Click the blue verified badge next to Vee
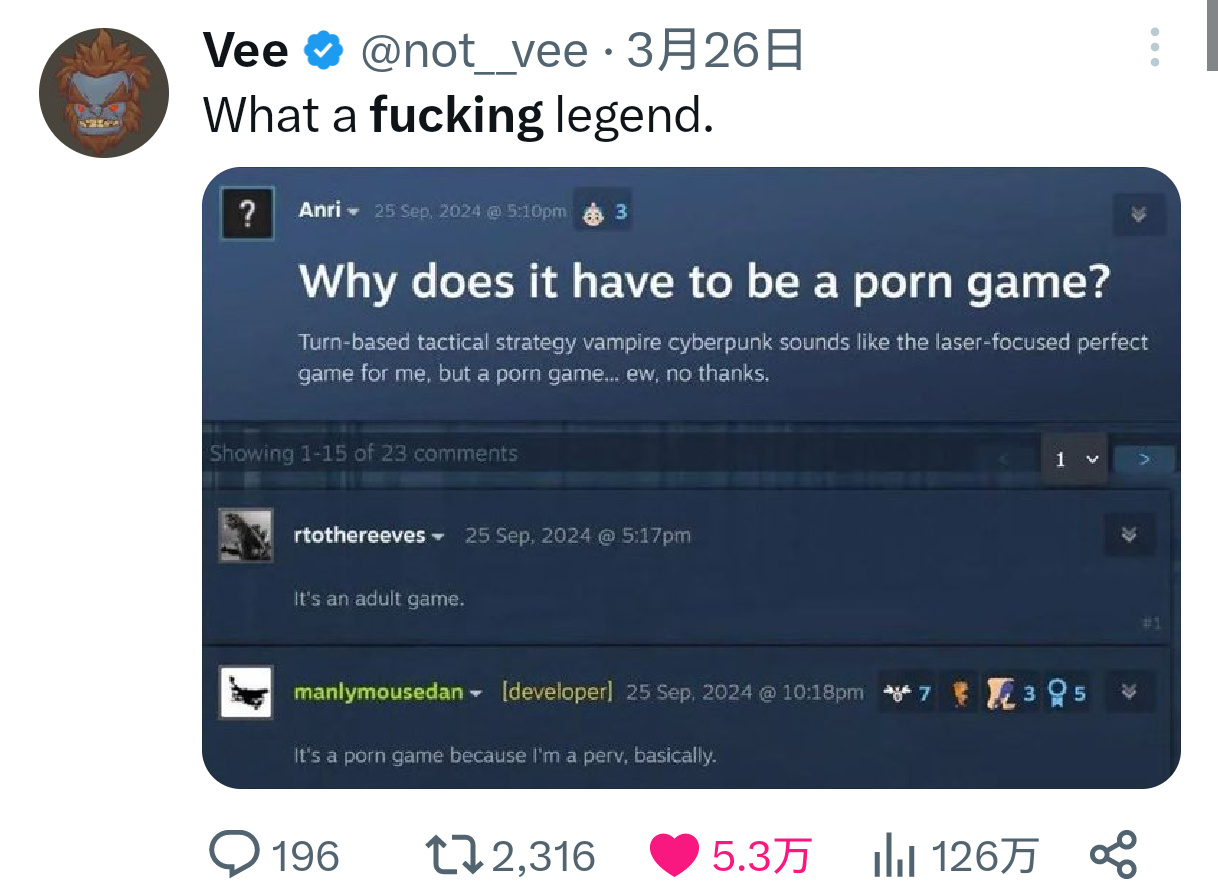This screenshot has width=1218, height=892. [323, 50]
